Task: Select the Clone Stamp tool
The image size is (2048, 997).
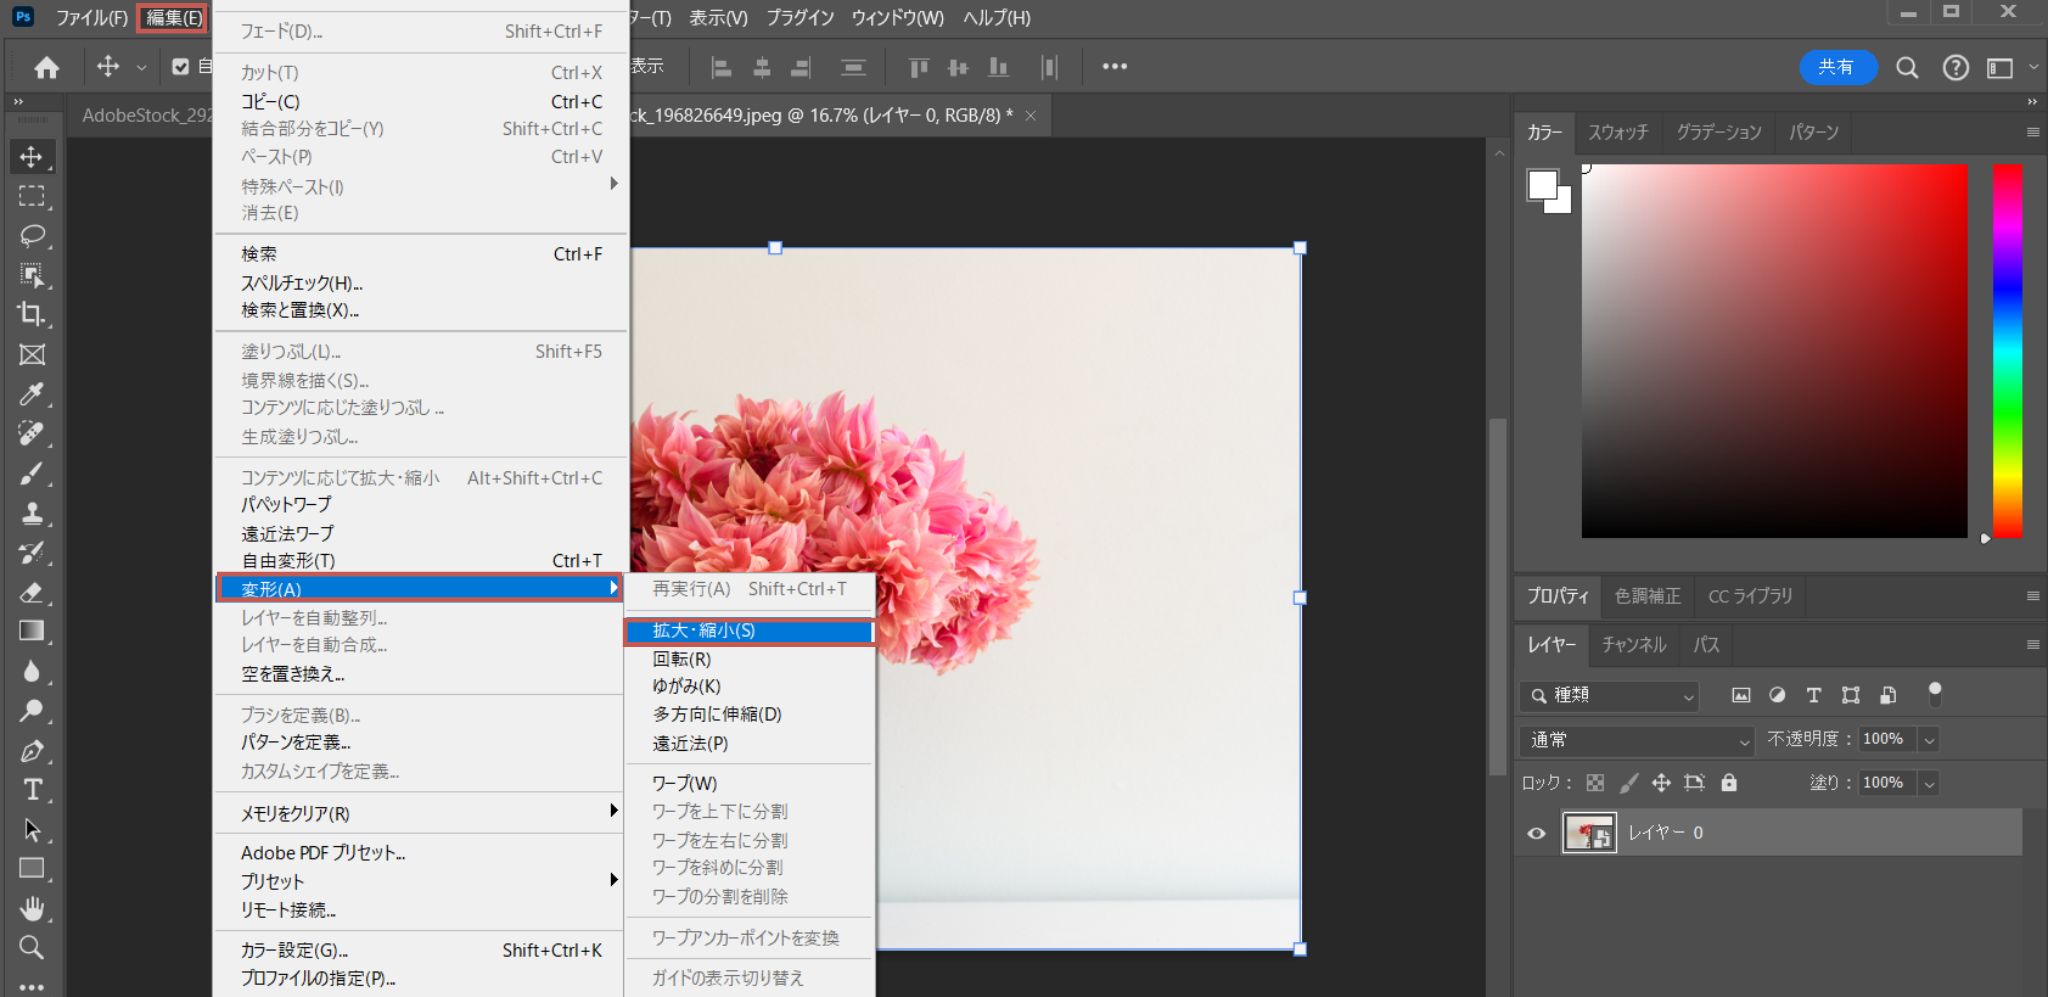Action: (x=31, y=513)
